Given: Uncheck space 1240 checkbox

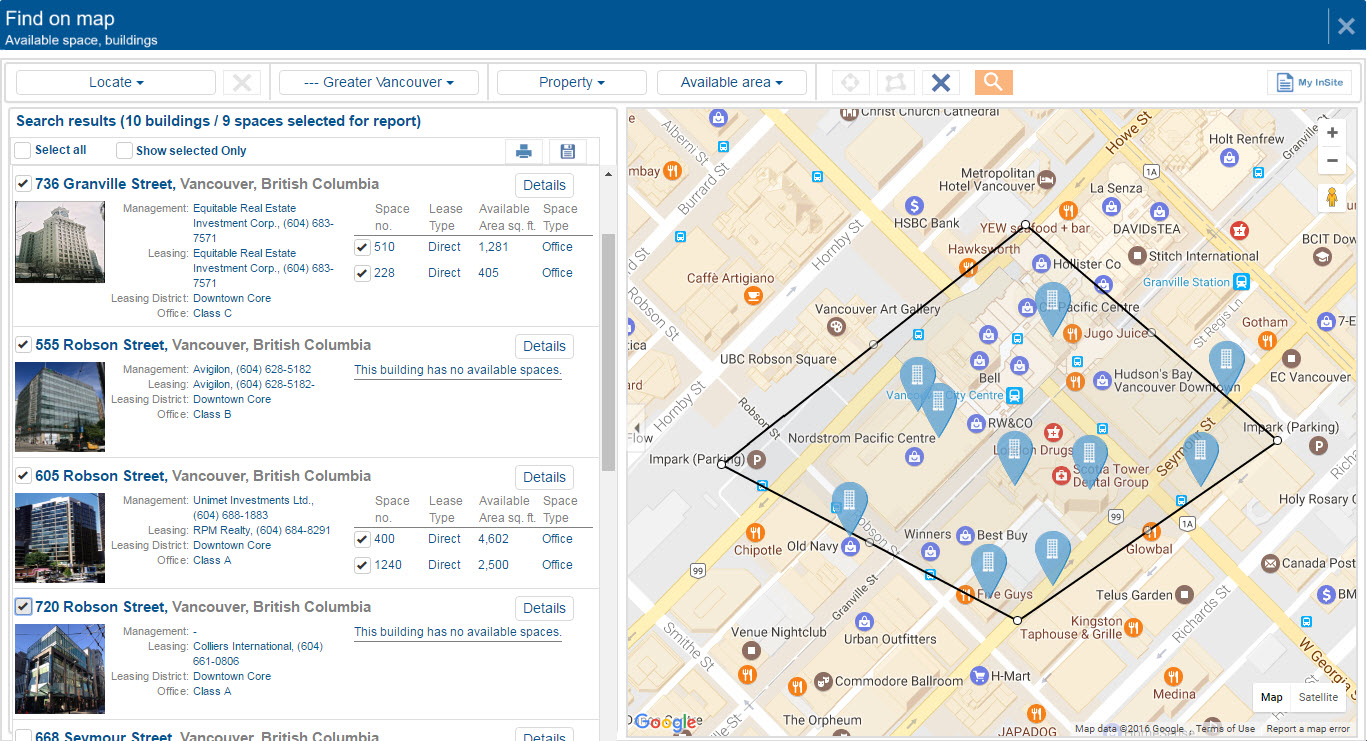Looking at the screenshot, I should tap(362, 565).
